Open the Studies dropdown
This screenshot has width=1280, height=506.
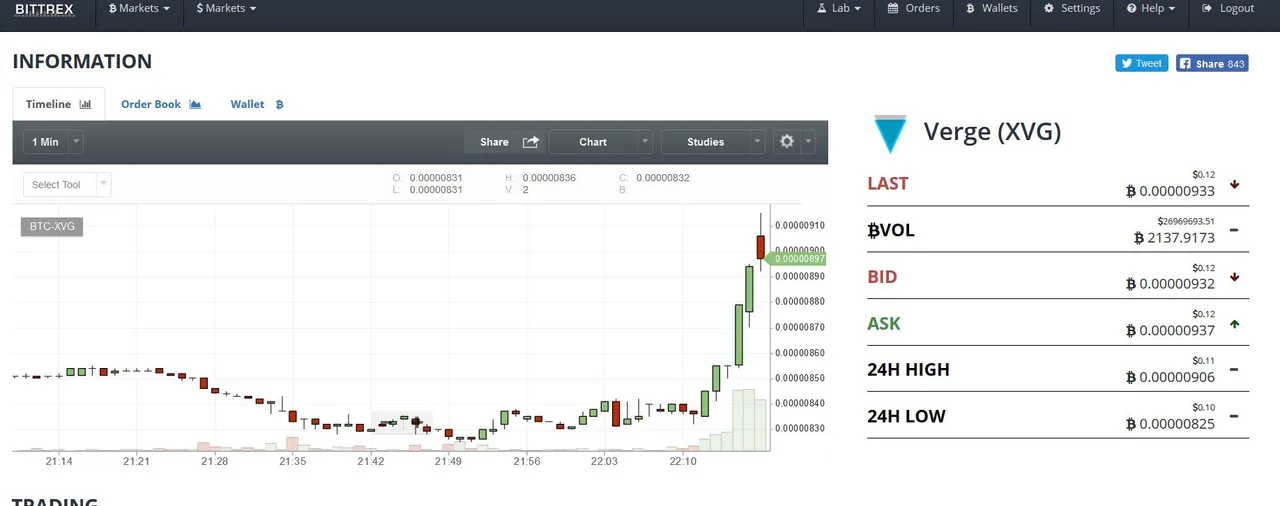[x=714, y=142]
